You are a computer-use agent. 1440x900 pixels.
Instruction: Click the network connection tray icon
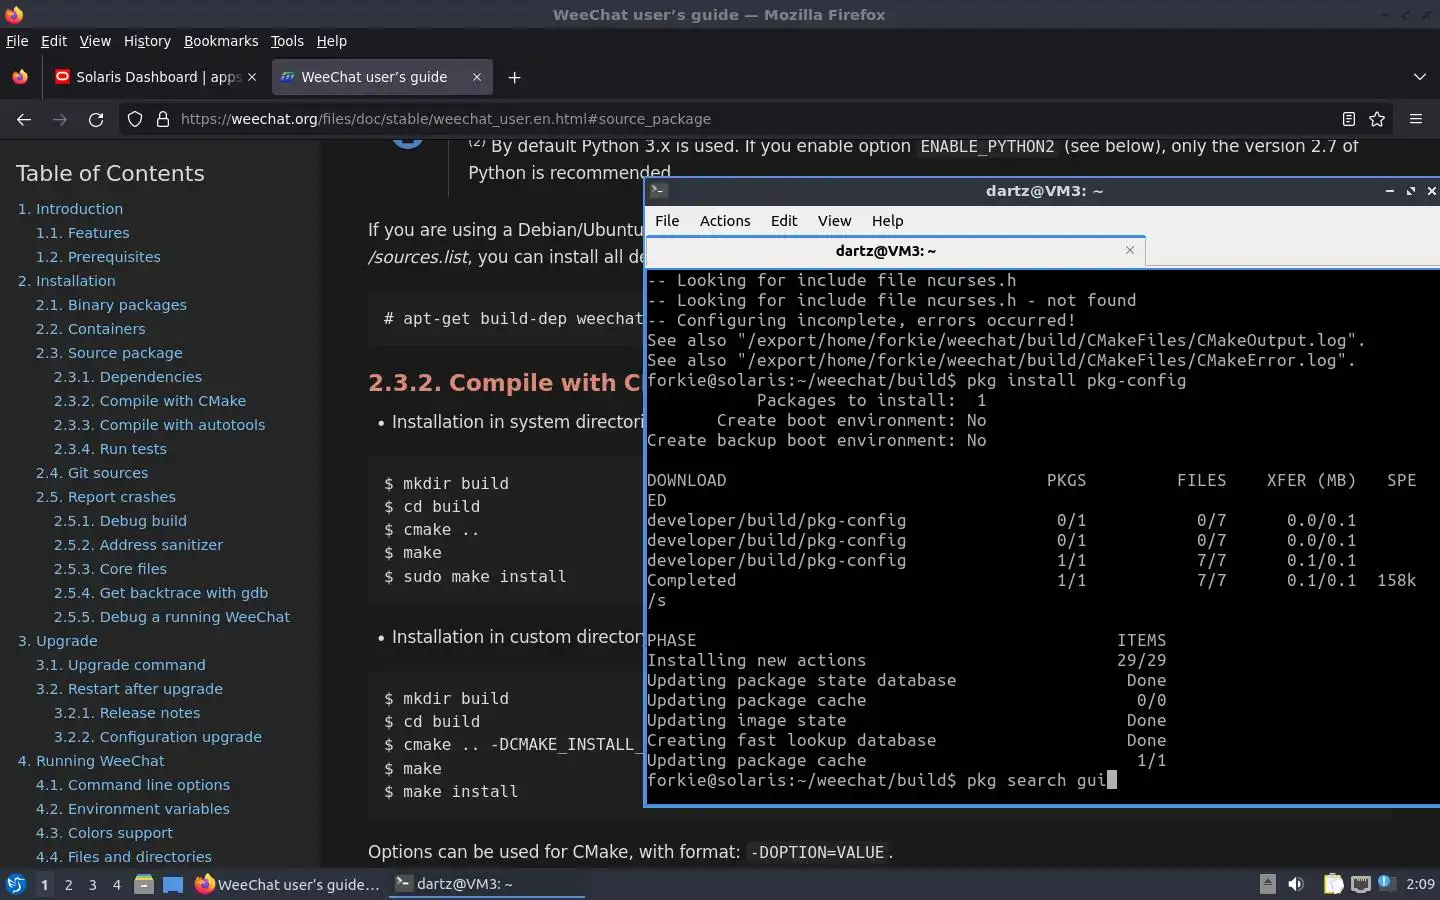1360,884
